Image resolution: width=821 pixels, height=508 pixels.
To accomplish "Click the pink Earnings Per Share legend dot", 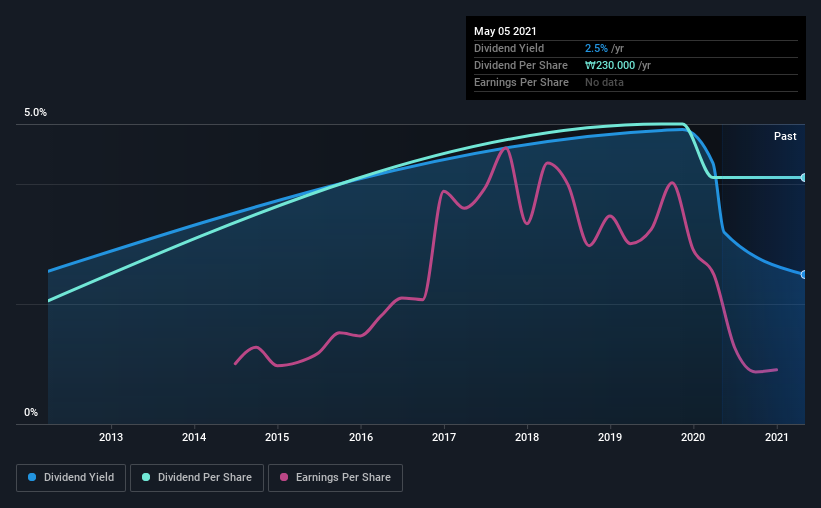I will (x=284, y=477).
